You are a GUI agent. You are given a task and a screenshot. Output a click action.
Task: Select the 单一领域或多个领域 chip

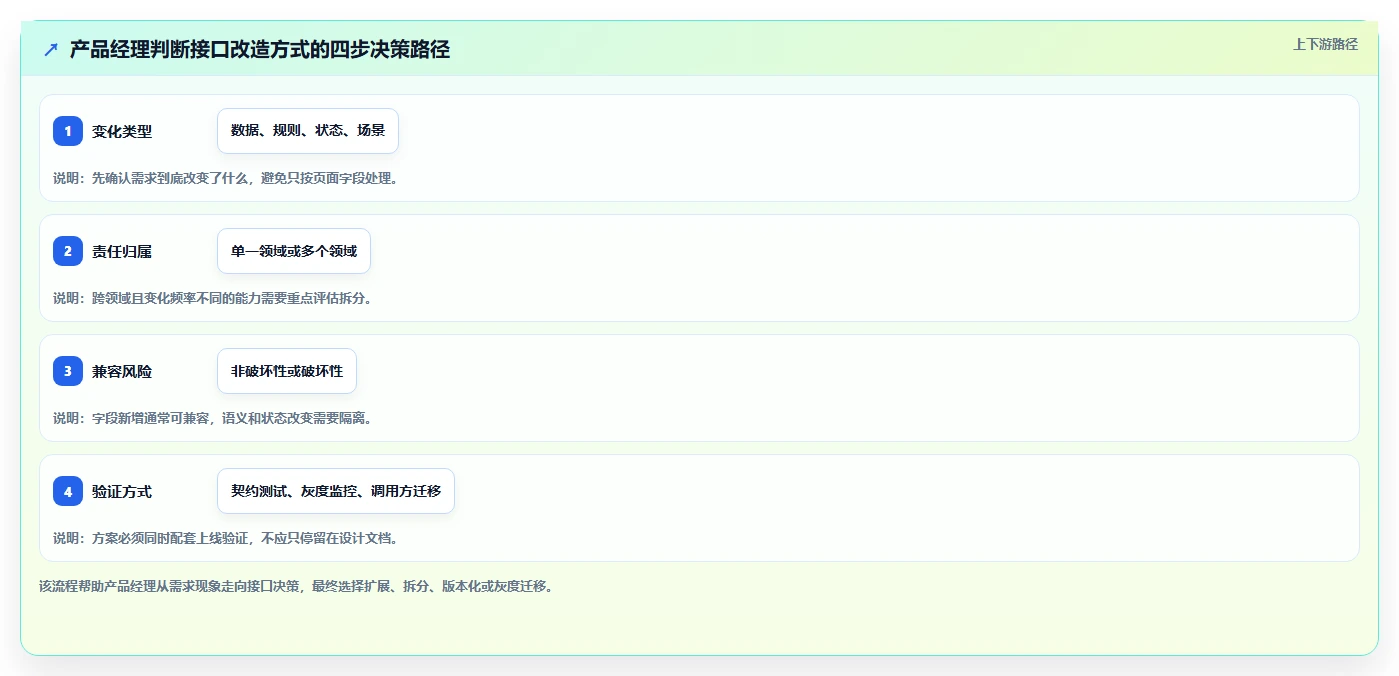pos(294,251)
